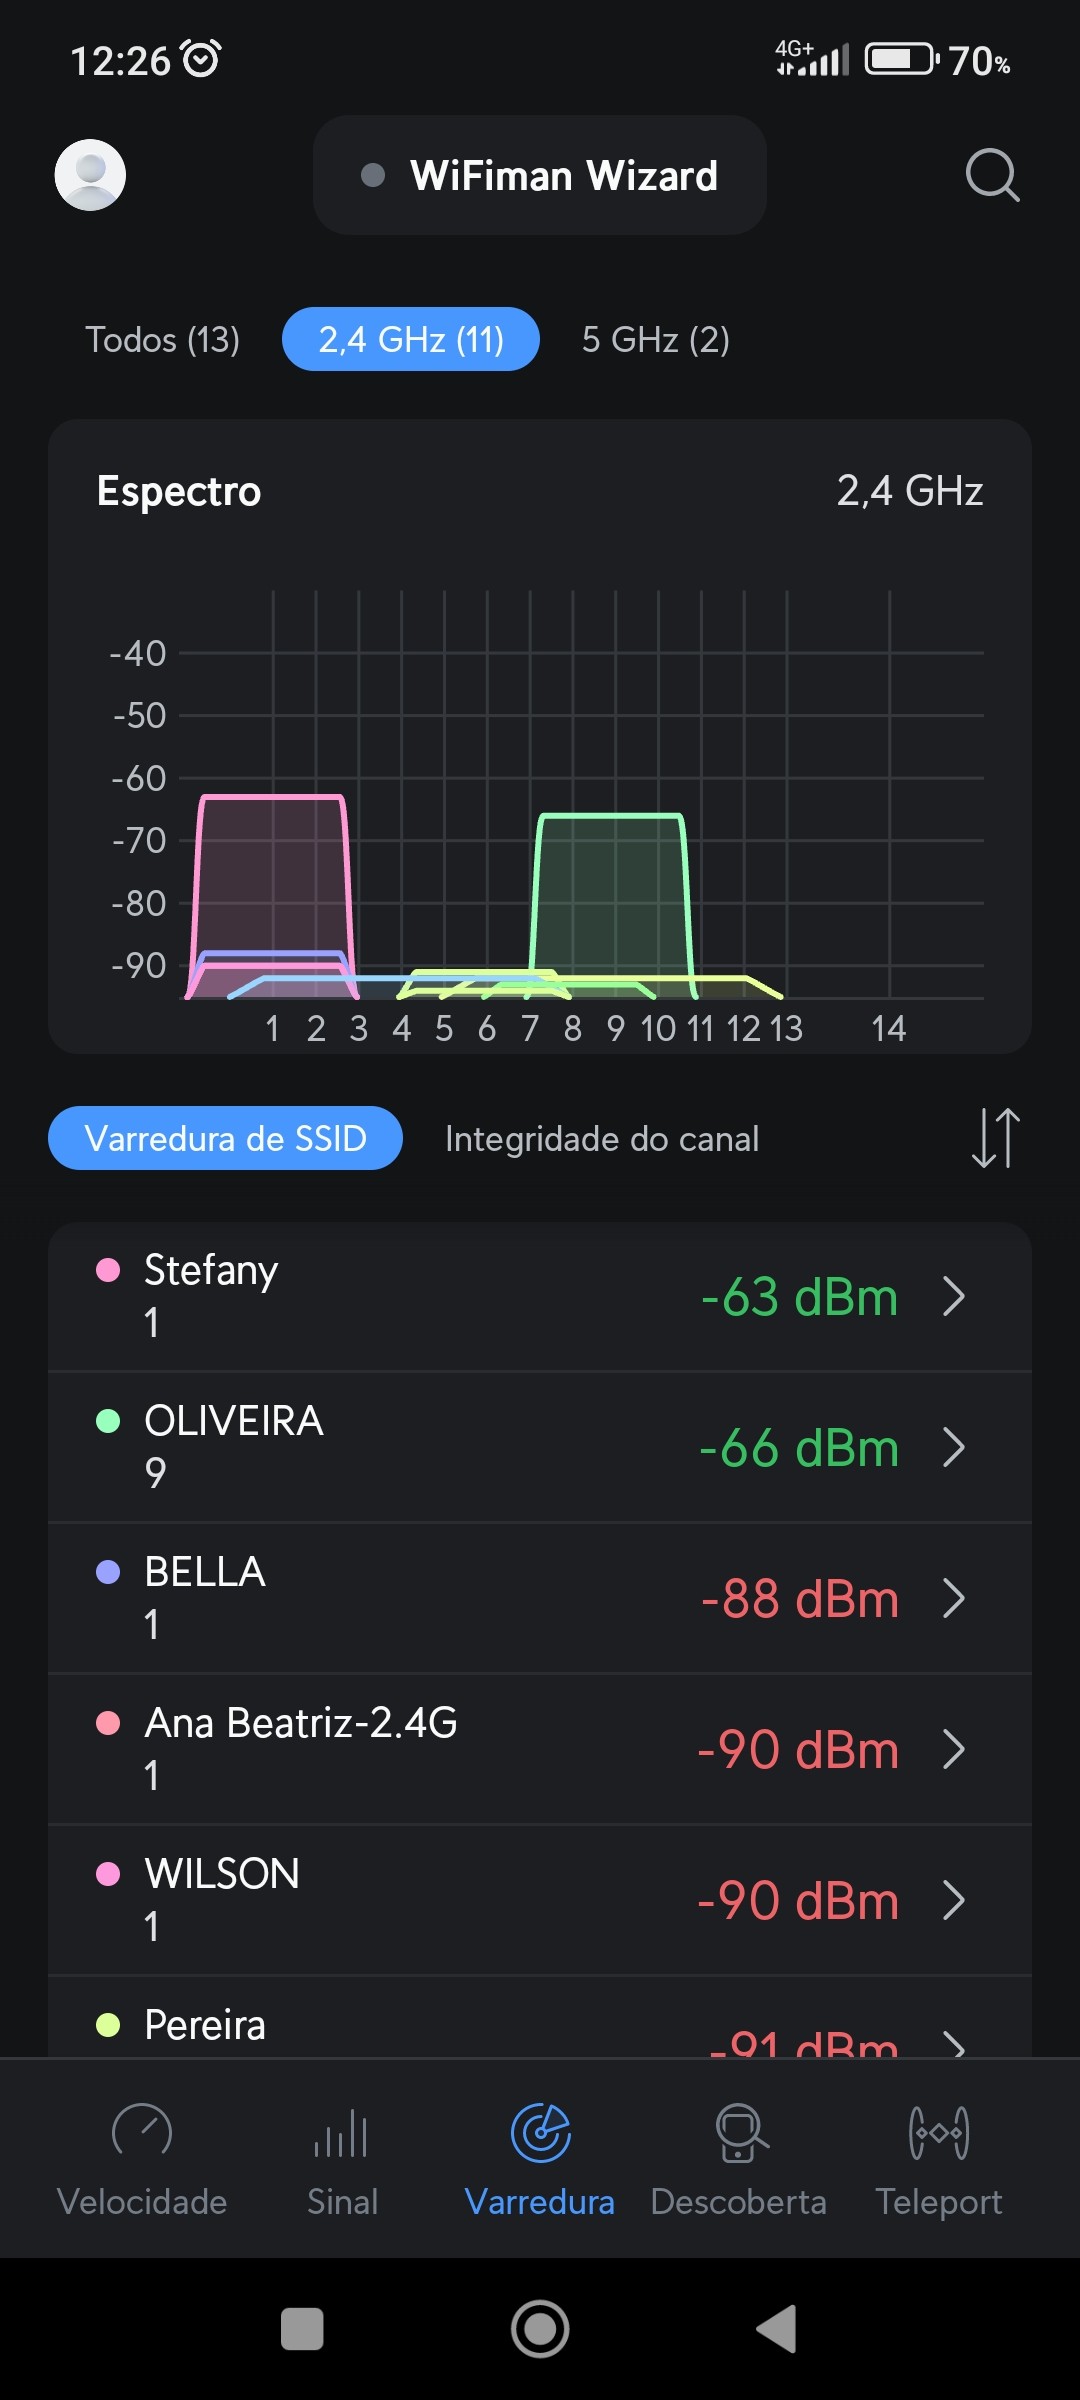The height and width of the screenshot is (2400, 1080).
Task: Open the Teleport tab
Action: pyautogui.click(x=938, y=2160)
